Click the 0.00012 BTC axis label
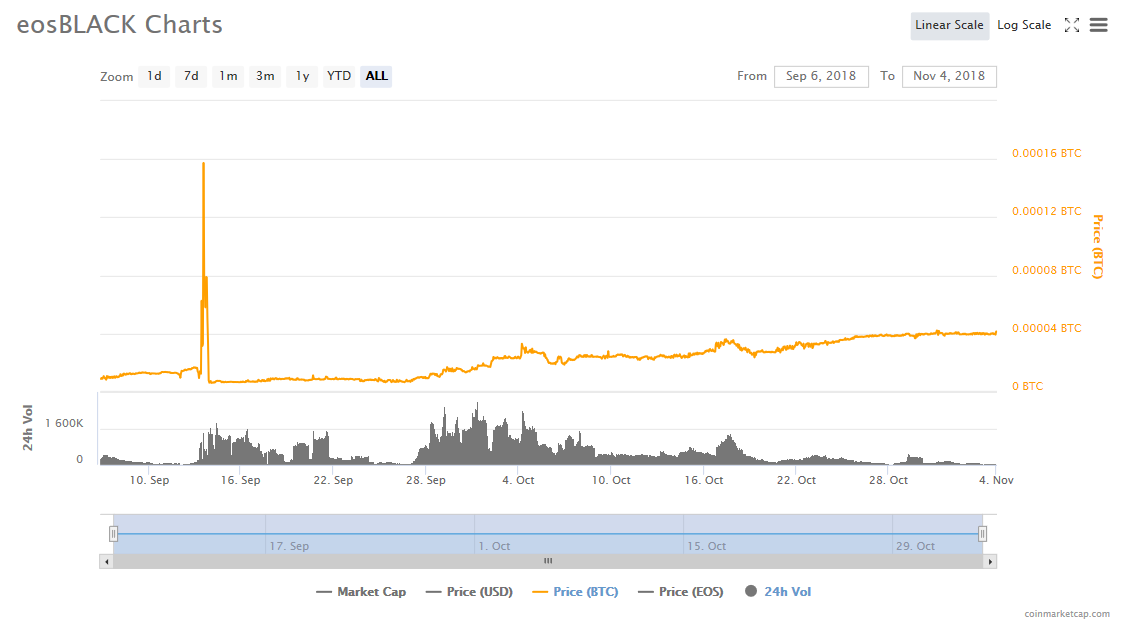Image resolution: width=1127 pixels, height=632 pixels. (x=1046, y=211)
